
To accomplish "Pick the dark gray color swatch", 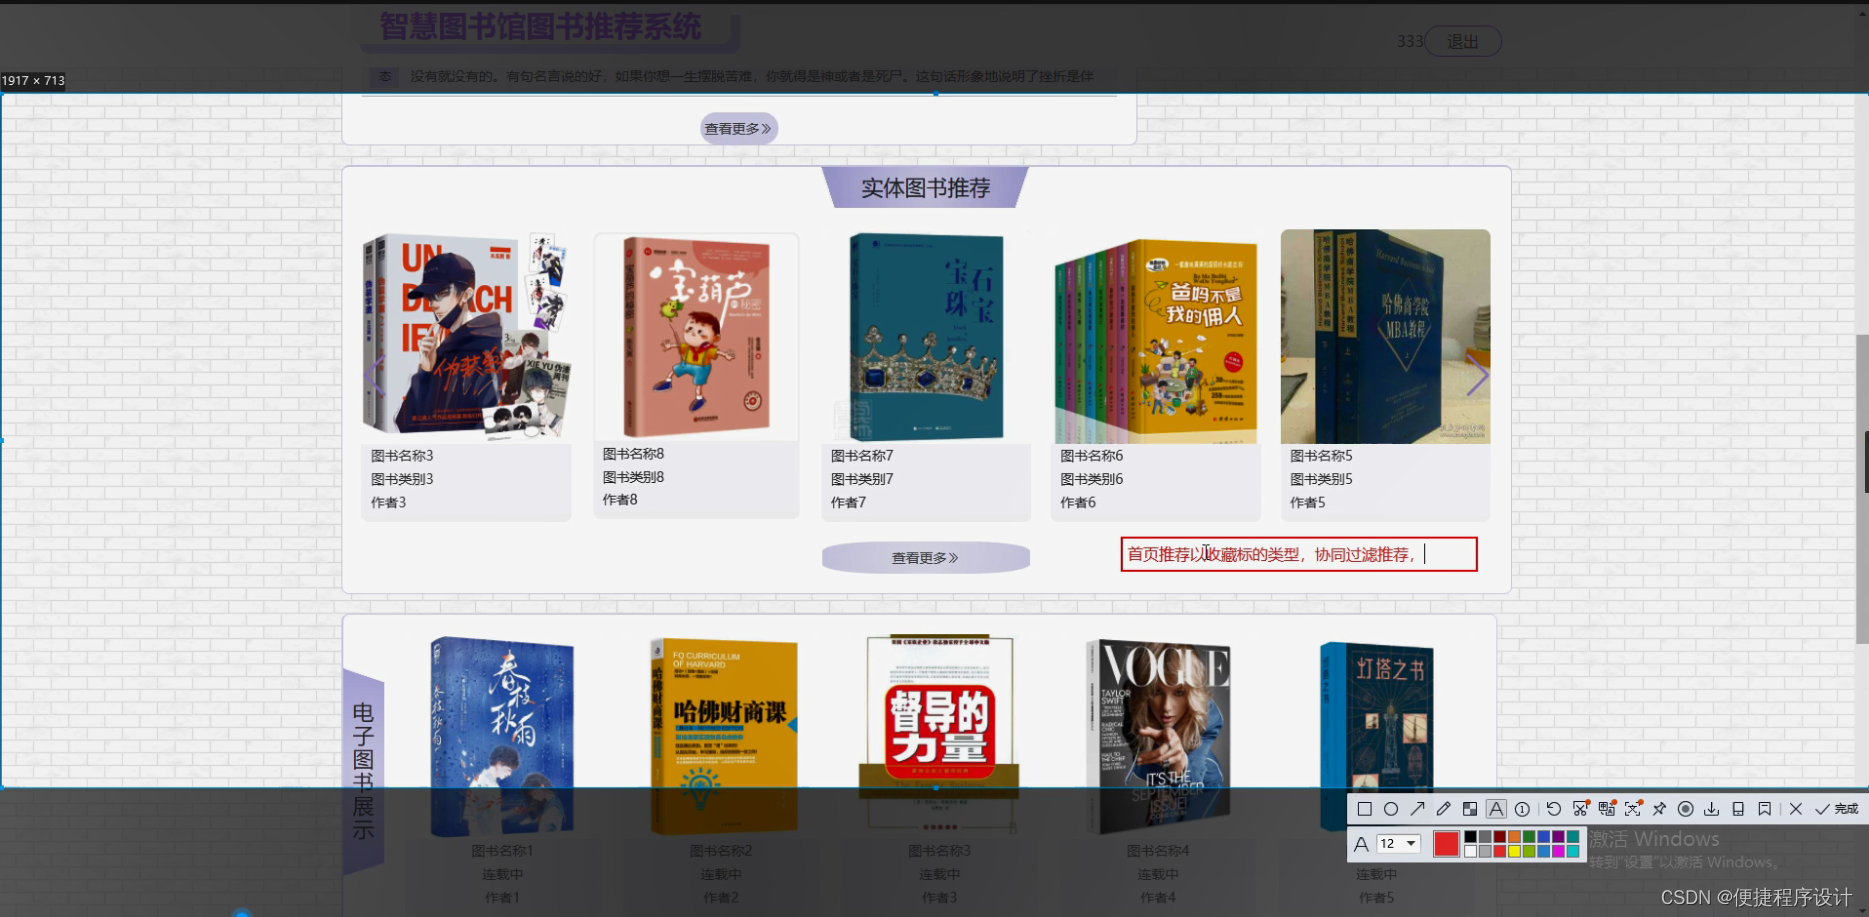I will tap(1485, 837).
